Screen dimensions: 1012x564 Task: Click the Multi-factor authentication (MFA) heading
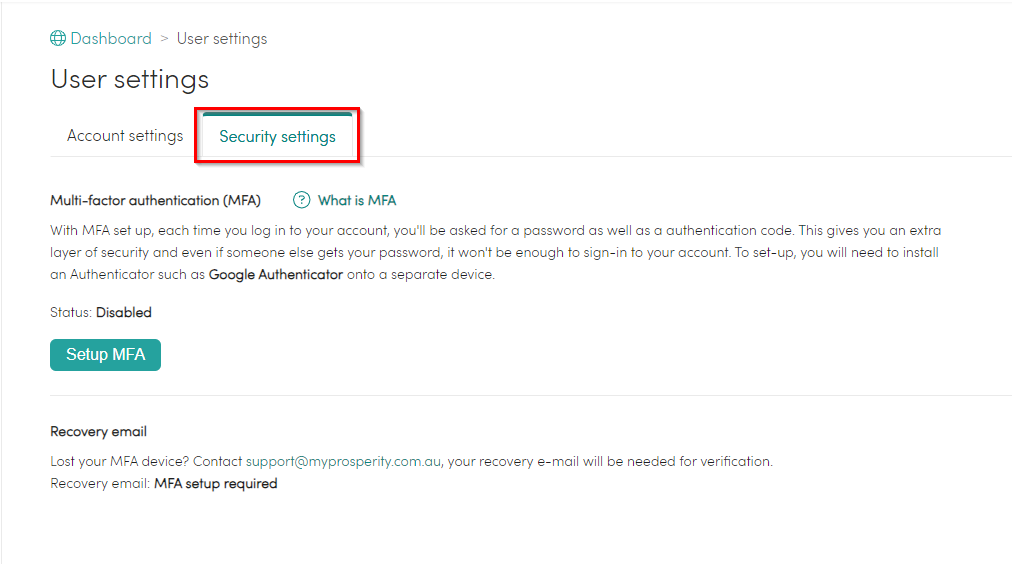coord(155,200)
